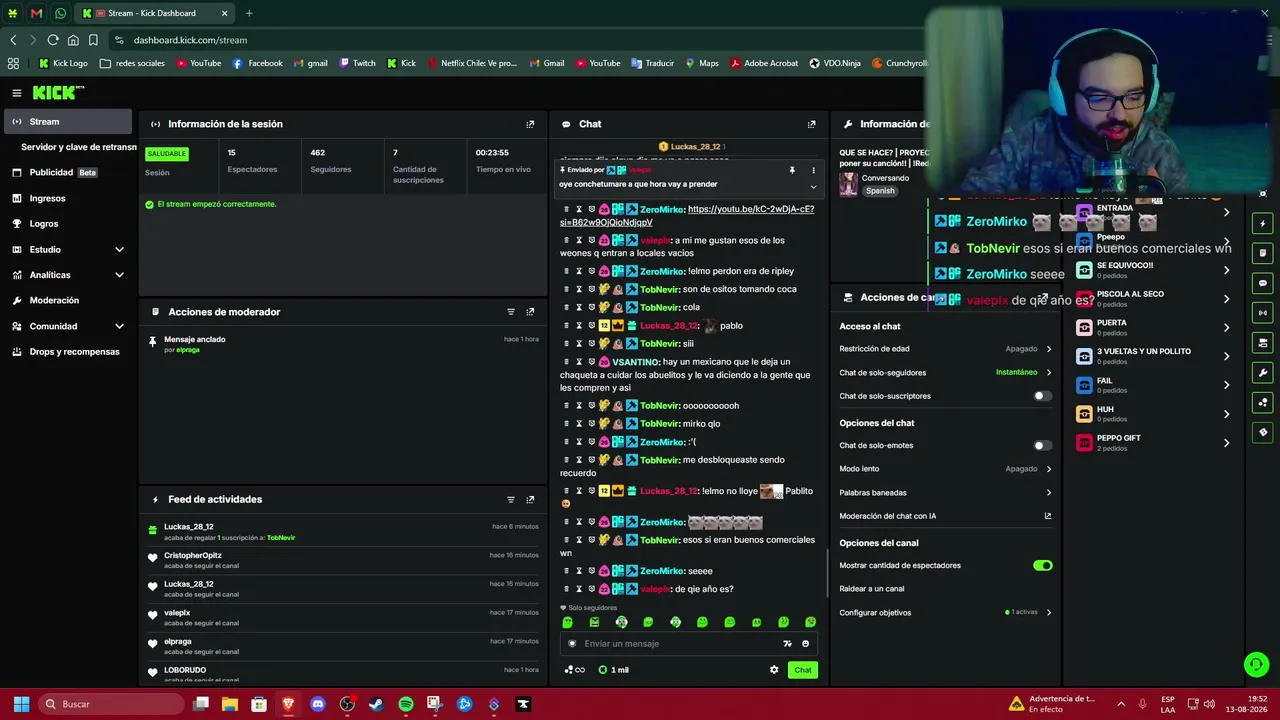Toggle Chat de solo-suscriptores switch
Screen dimensions: 1280x720
click(1042, 396)
